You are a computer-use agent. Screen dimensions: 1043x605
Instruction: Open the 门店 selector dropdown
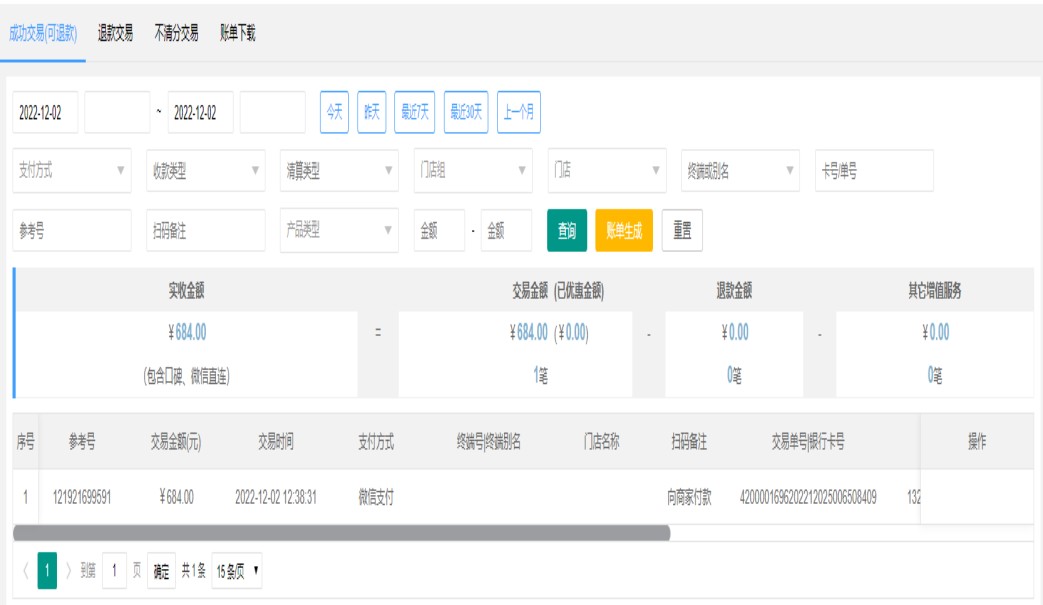pos(606,171)
